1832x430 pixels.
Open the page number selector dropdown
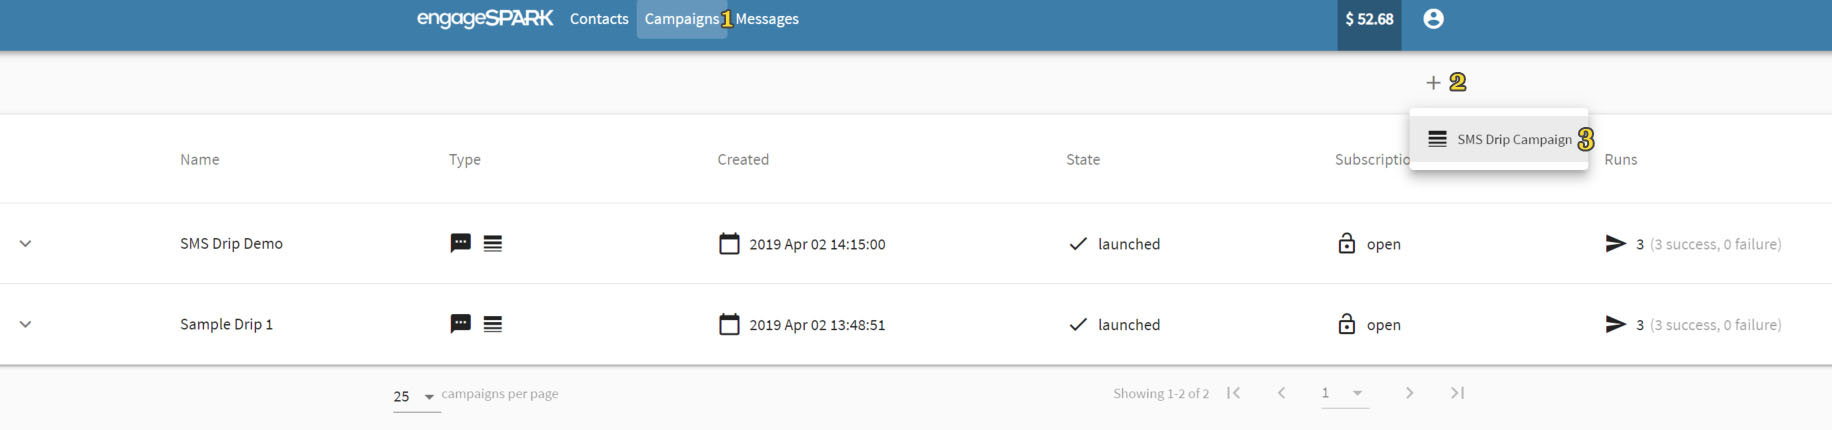(1343, 393)
